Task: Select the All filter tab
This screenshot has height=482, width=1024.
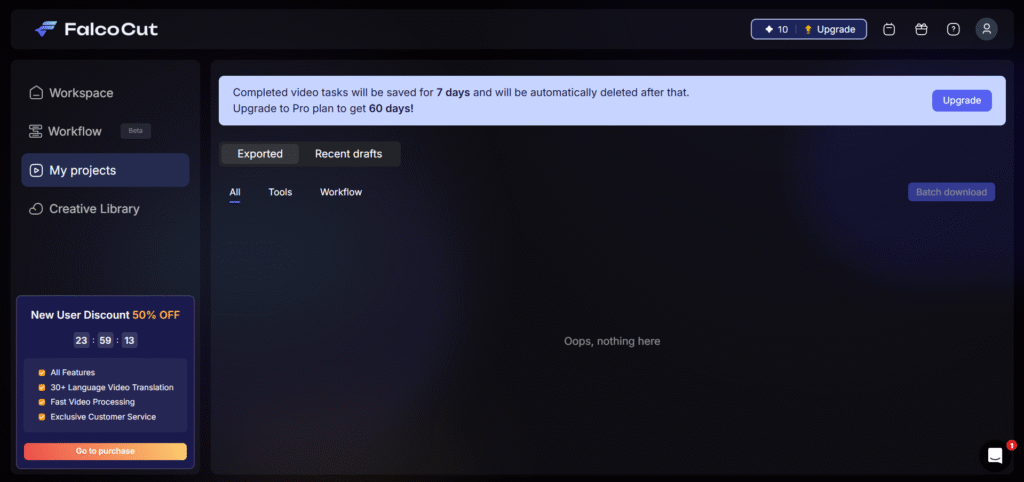Action: 235,192
